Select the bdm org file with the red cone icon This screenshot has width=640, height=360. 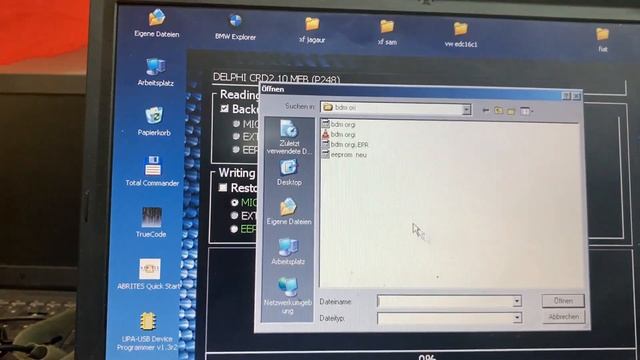click(x=338, y=134)
